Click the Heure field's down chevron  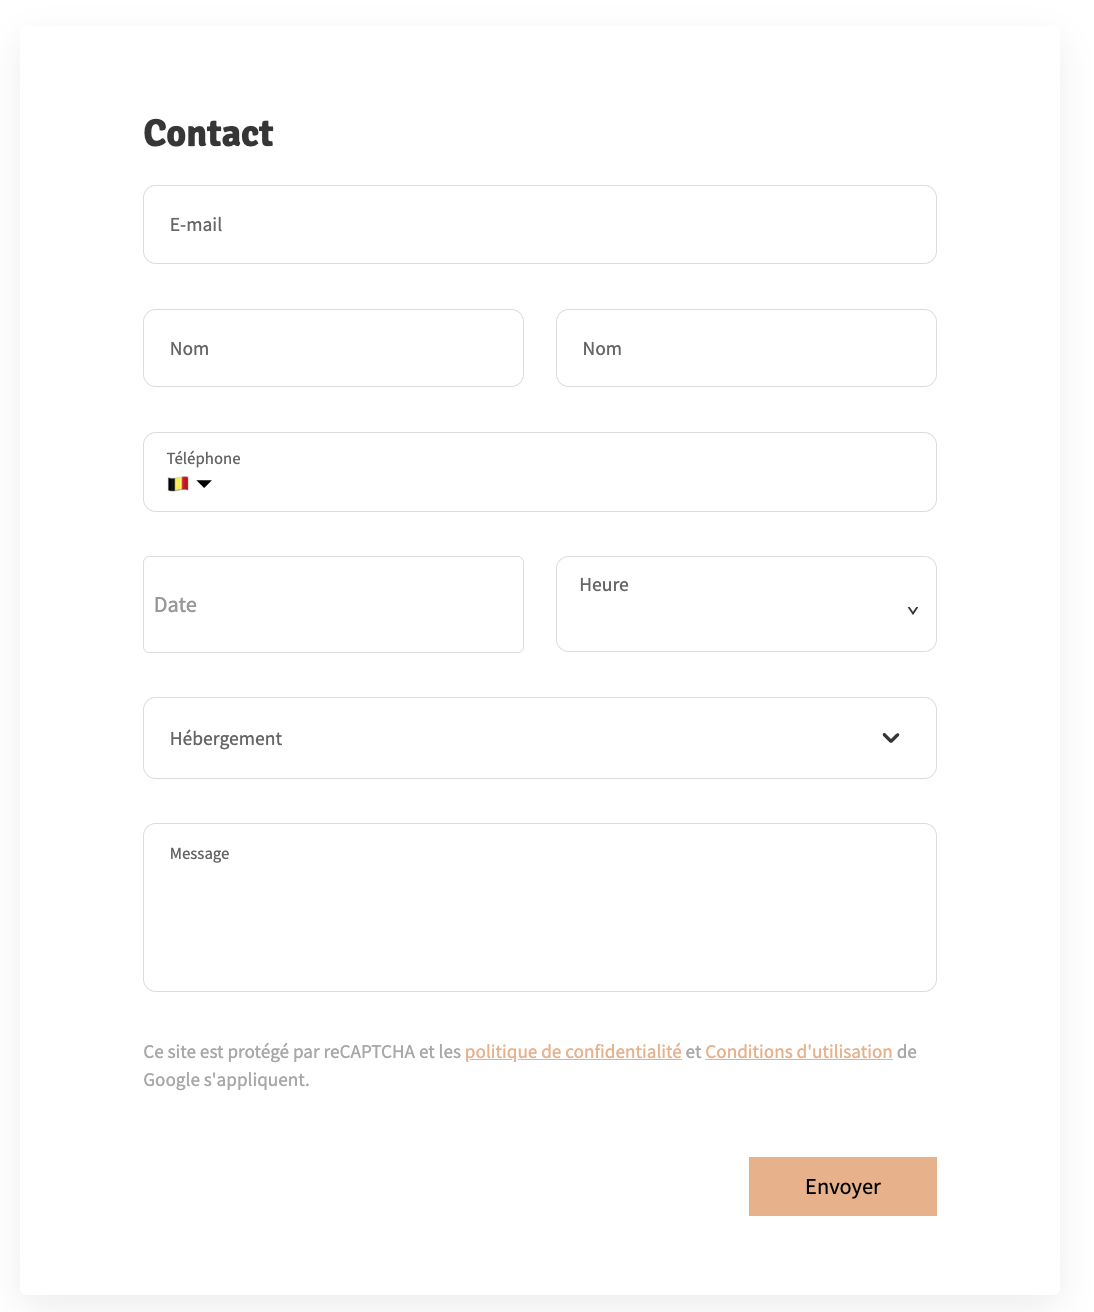coord(911,608)
